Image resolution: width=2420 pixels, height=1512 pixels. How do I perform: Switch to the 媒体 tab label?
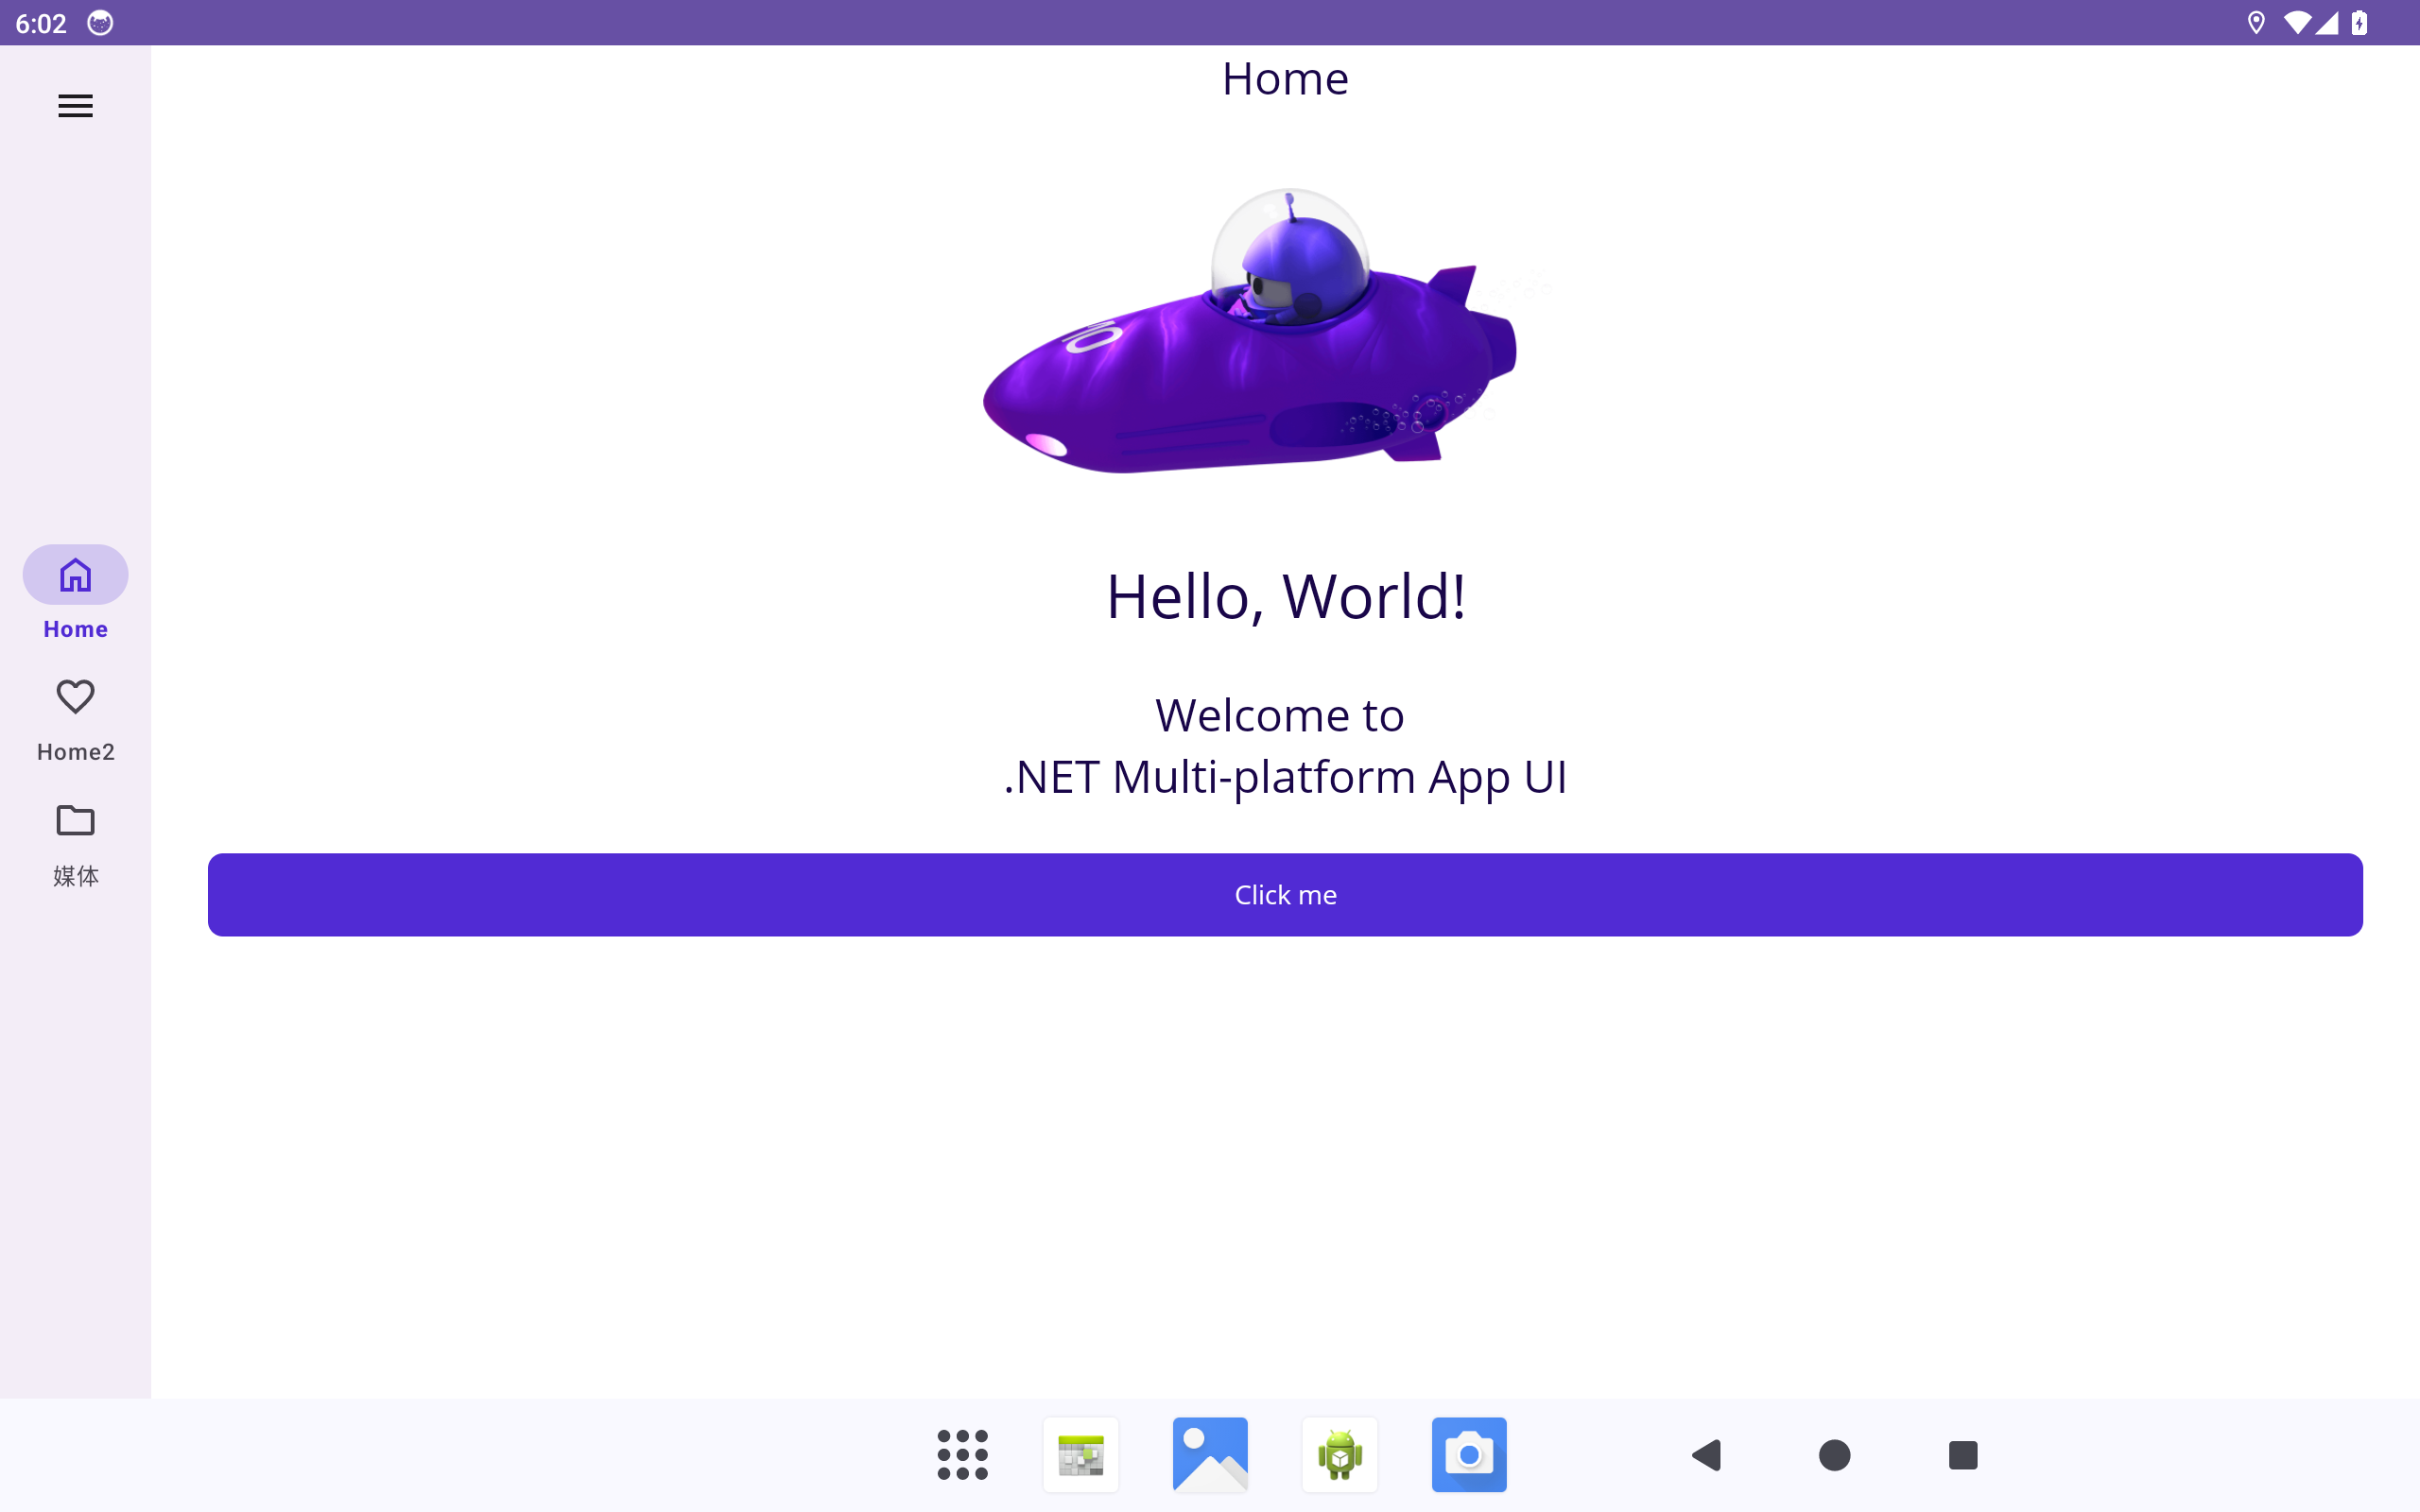coord(75,876)
